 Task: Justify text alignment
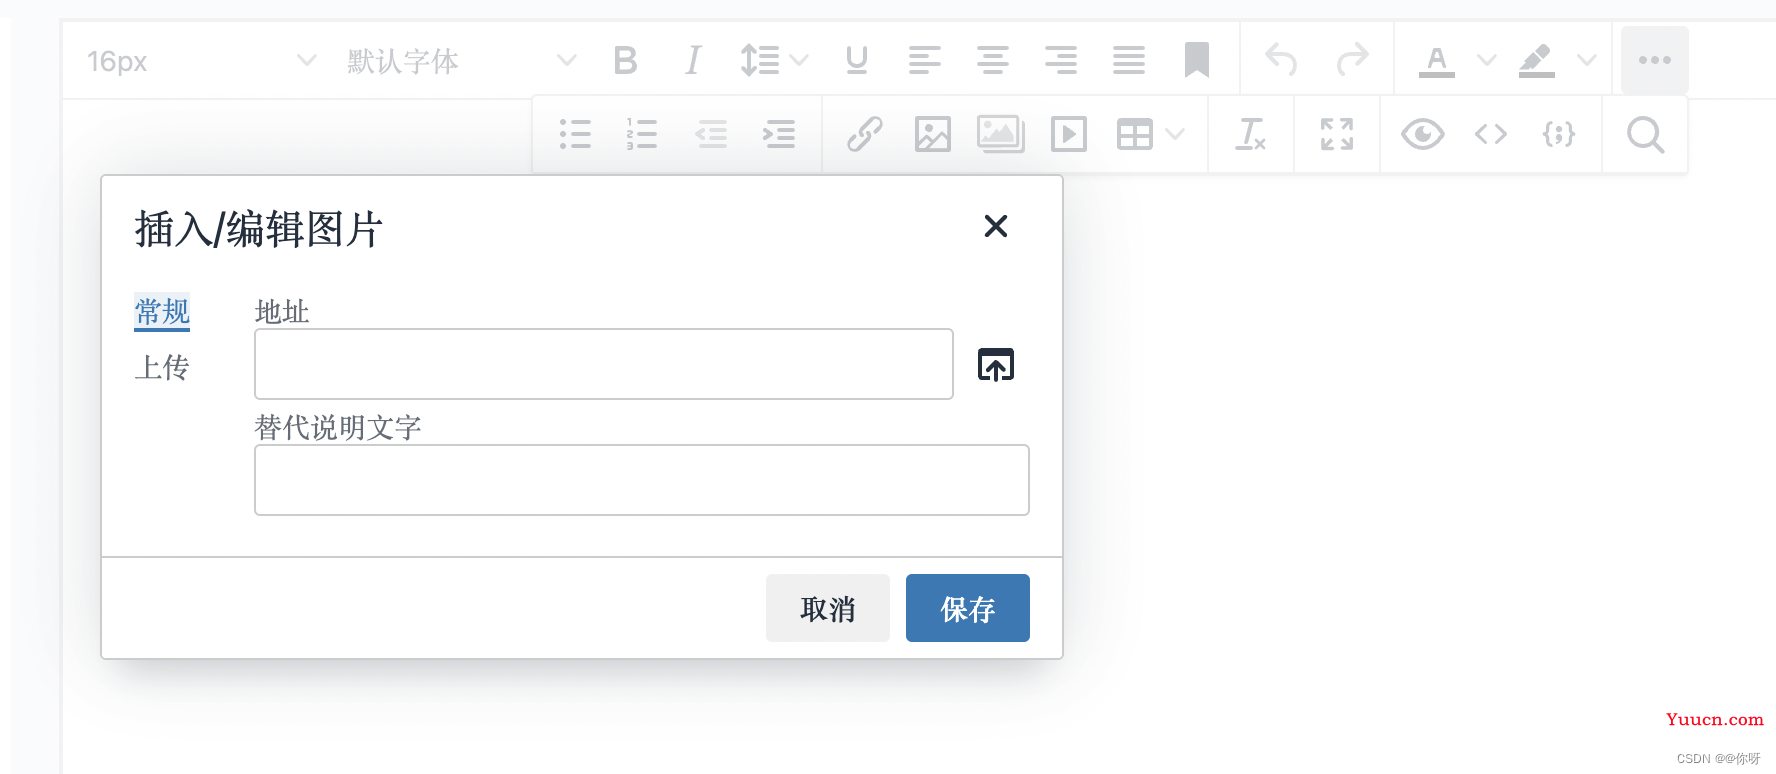(x=1129, y=61)
